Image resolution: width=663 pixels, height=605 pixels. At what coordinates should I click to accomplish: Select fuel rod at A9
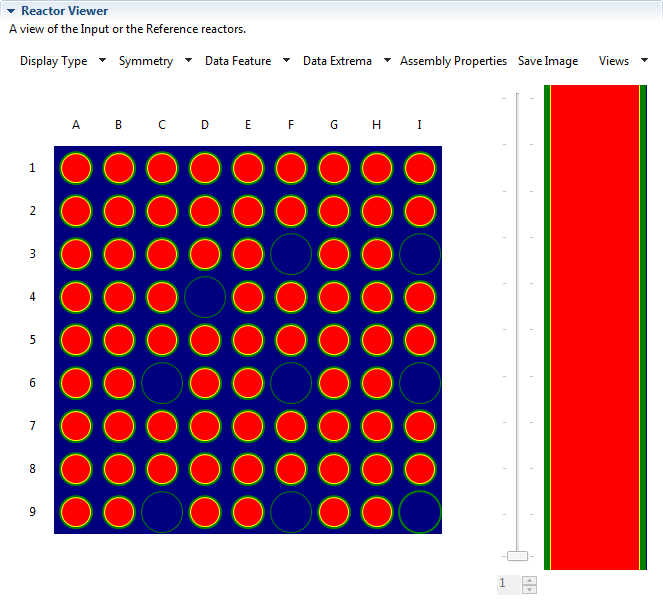coord(76,512)
